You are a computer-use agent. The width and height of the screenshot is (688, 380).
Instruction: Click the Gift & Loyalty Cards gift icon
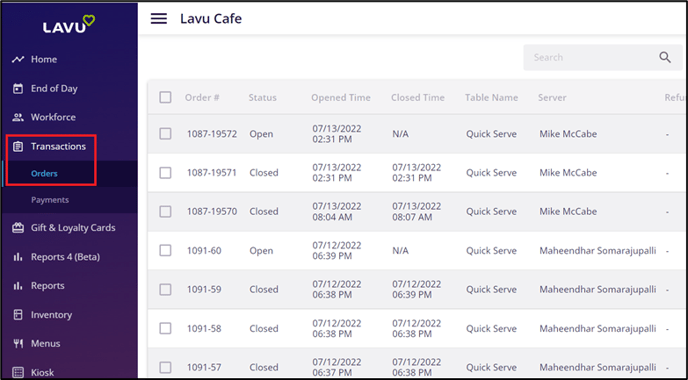click(x=18, y=228)
